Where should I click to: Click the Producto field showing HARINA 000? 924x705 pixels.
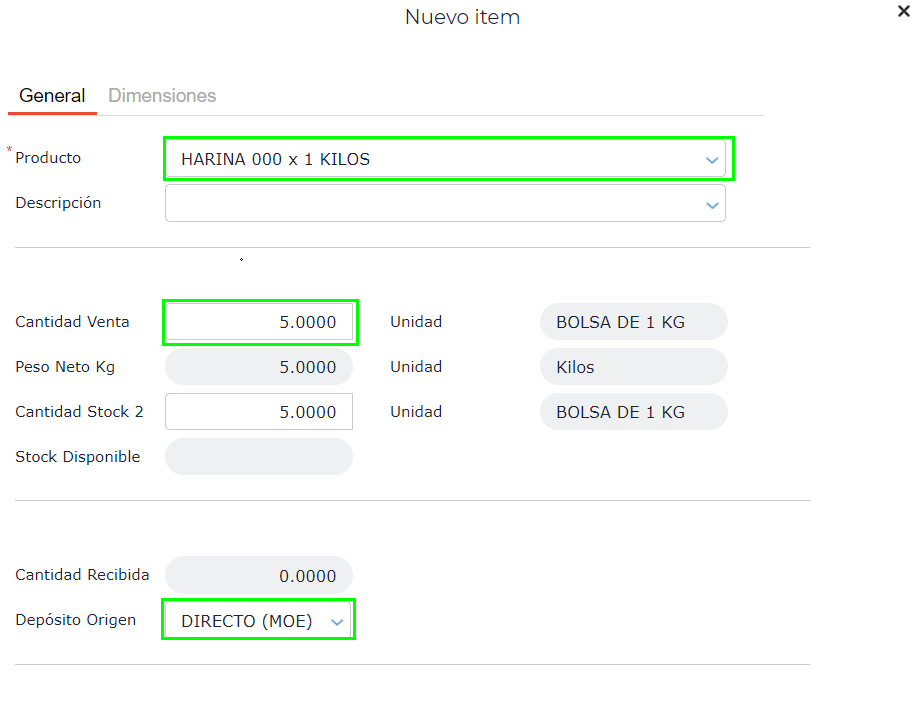(430, 159)
